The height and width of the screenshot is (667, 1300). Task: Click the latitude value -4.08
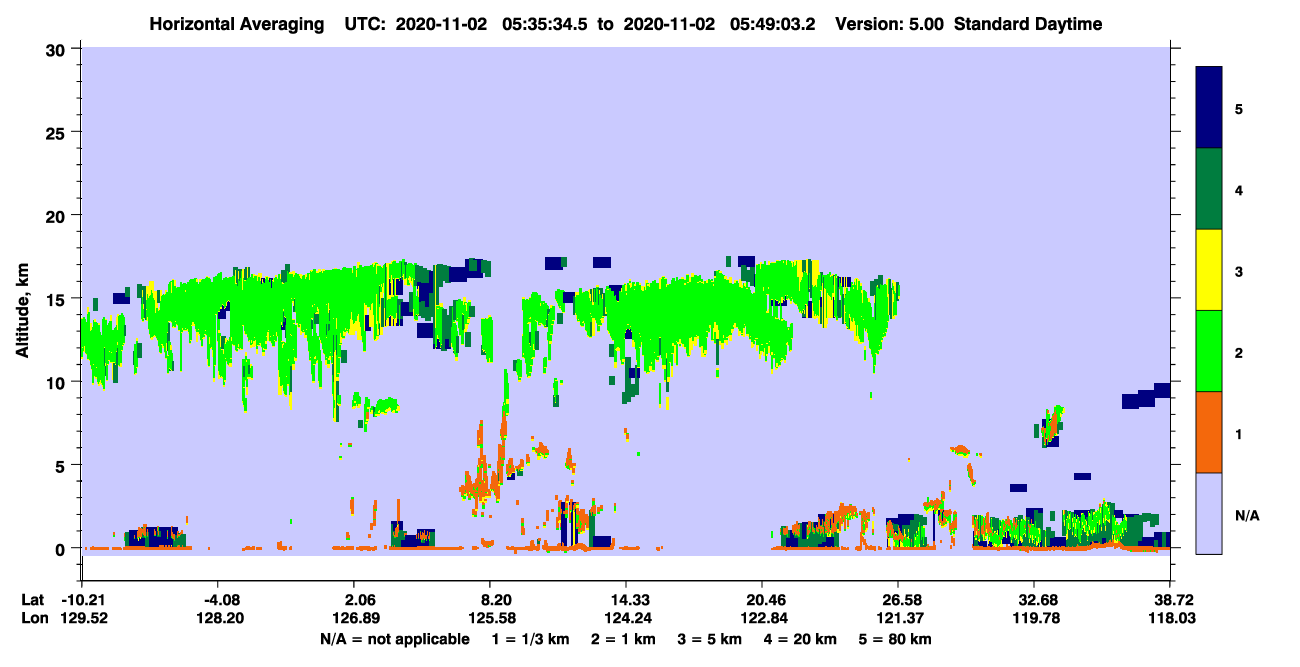pos(220,600)
